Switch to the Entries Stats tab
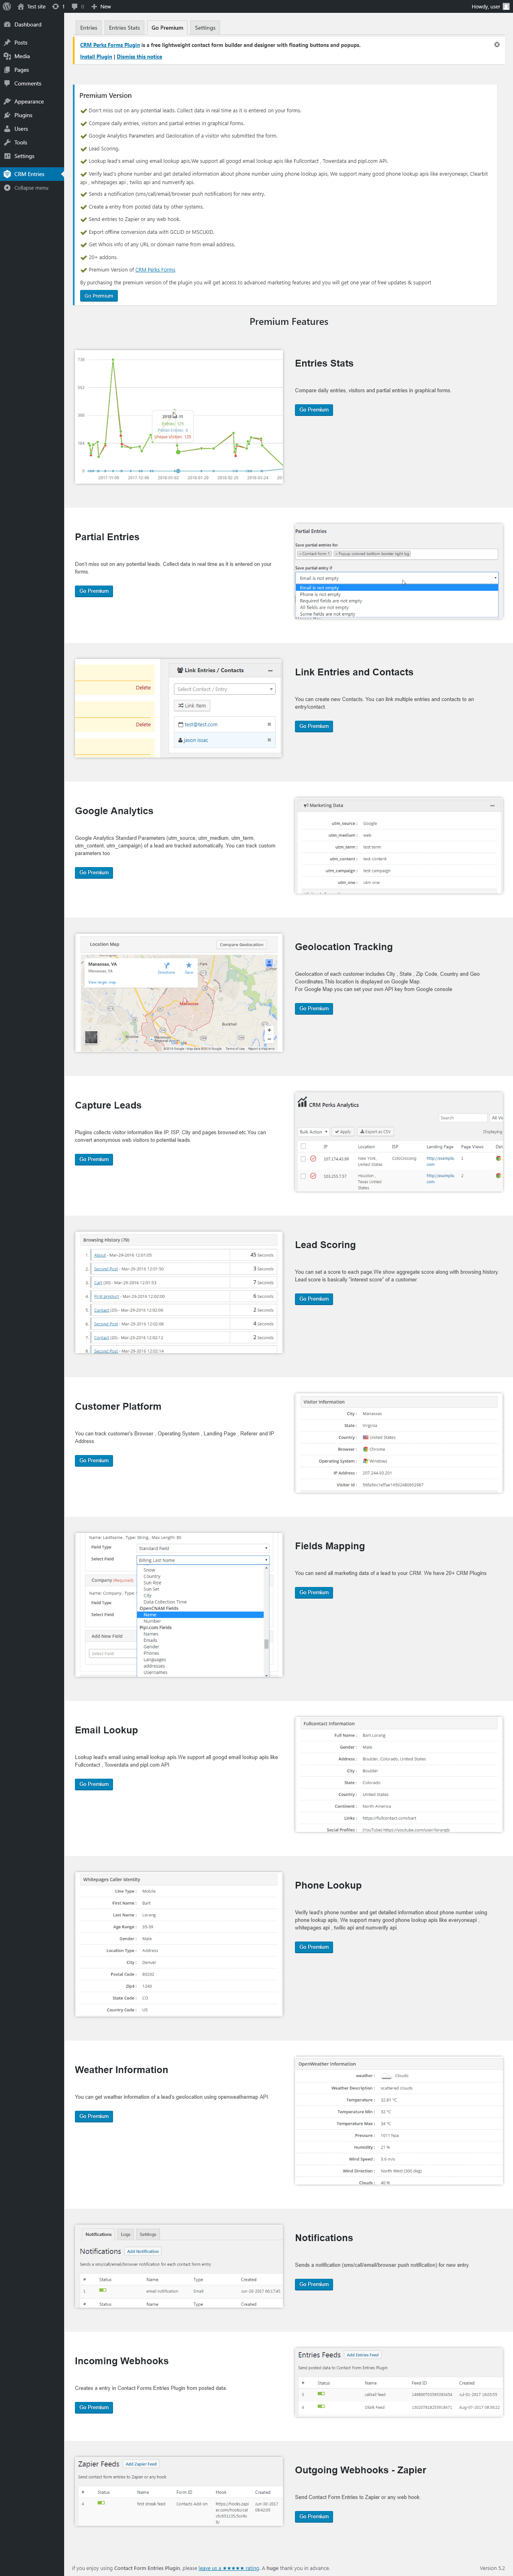This screenshot has height=2576, width=513. pos(125,28)
